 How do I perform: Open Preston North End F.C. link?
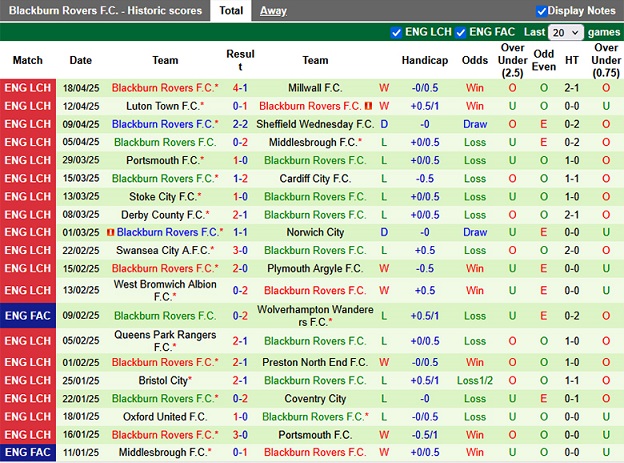315,362
